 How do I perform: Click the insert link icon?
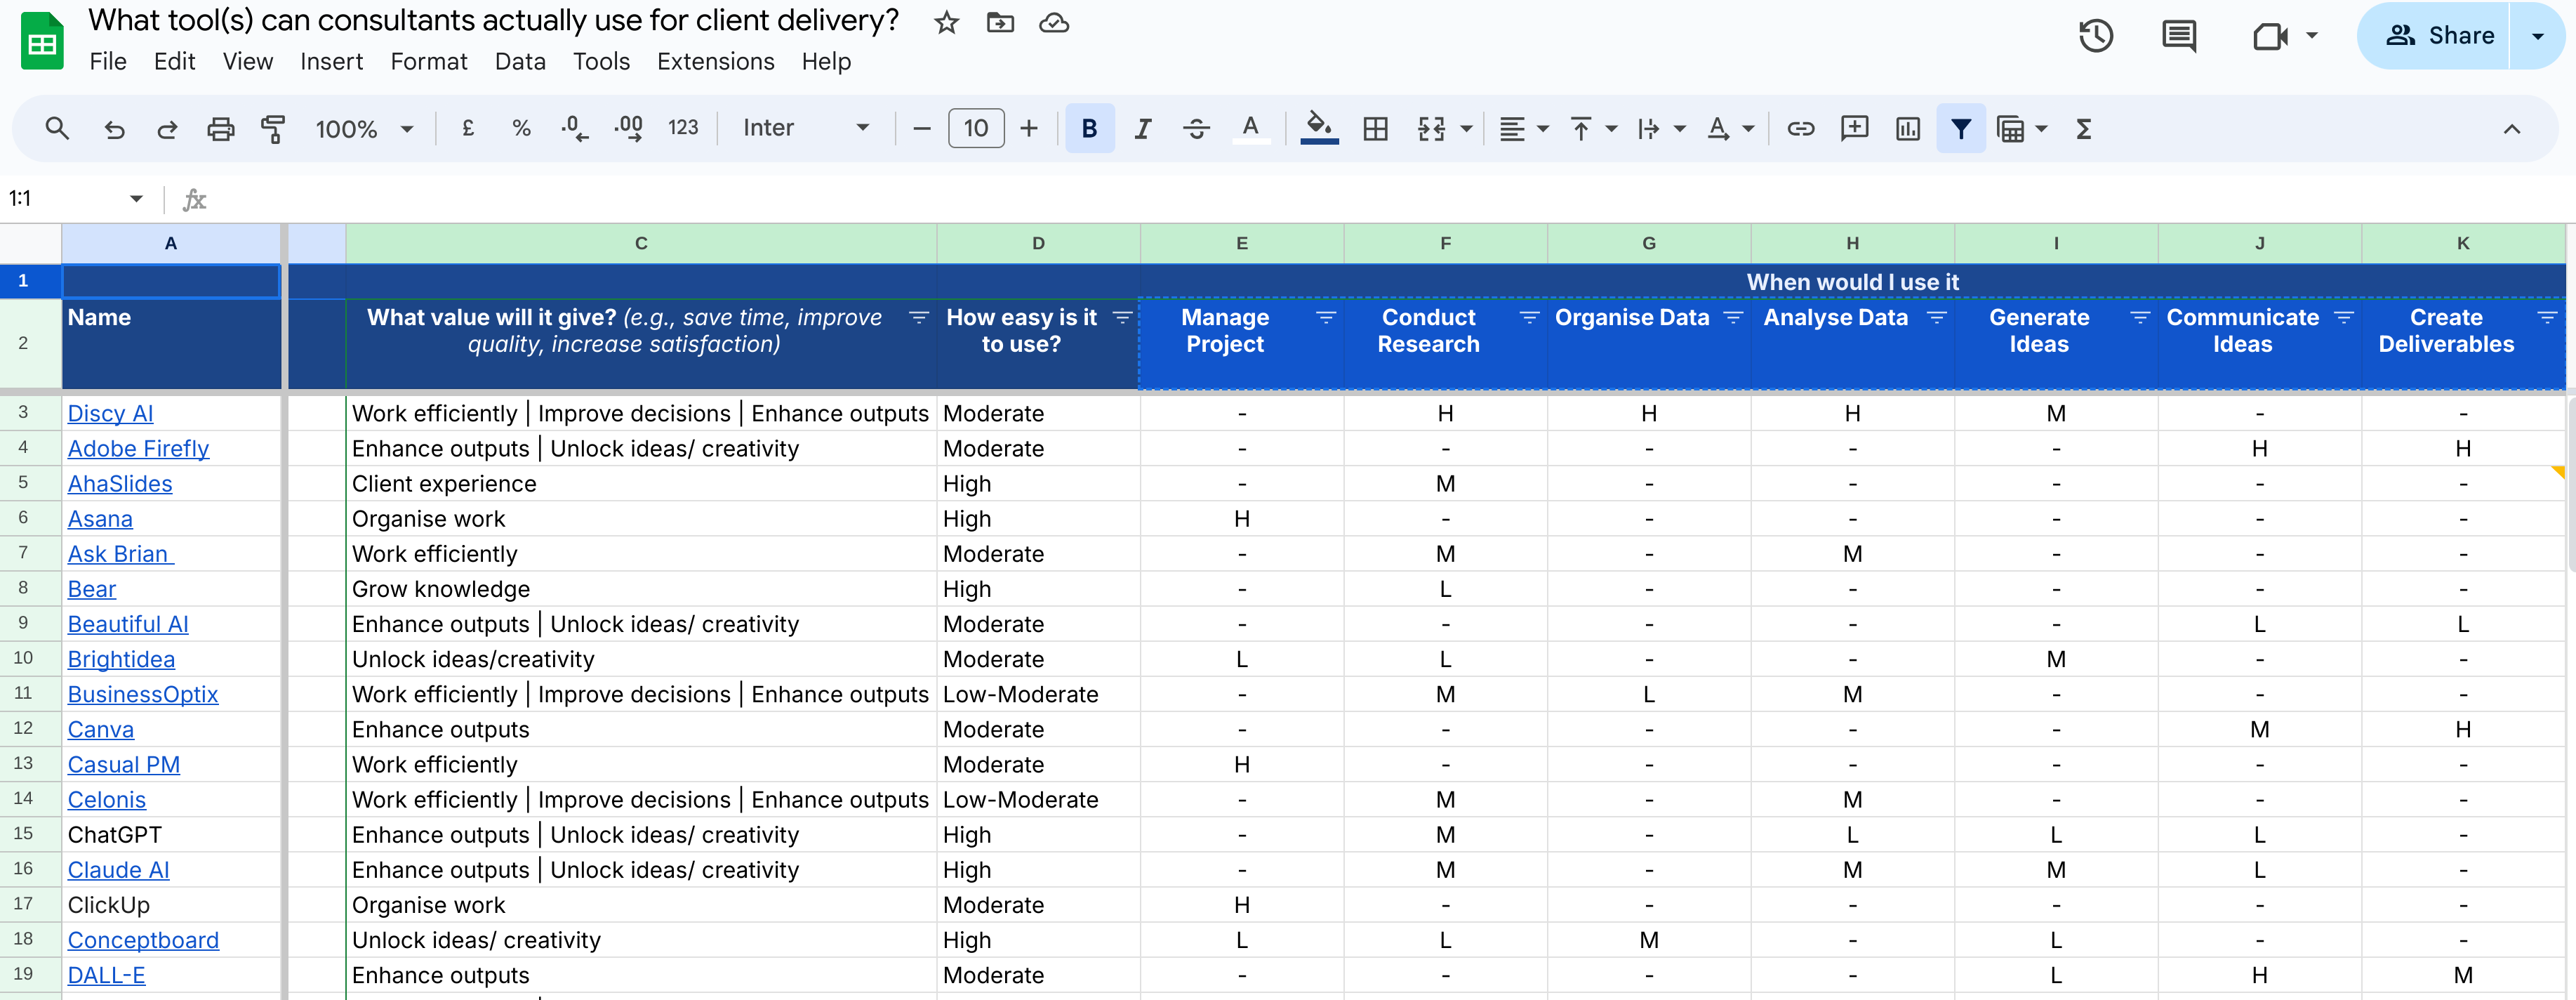tap(1800, 129)
